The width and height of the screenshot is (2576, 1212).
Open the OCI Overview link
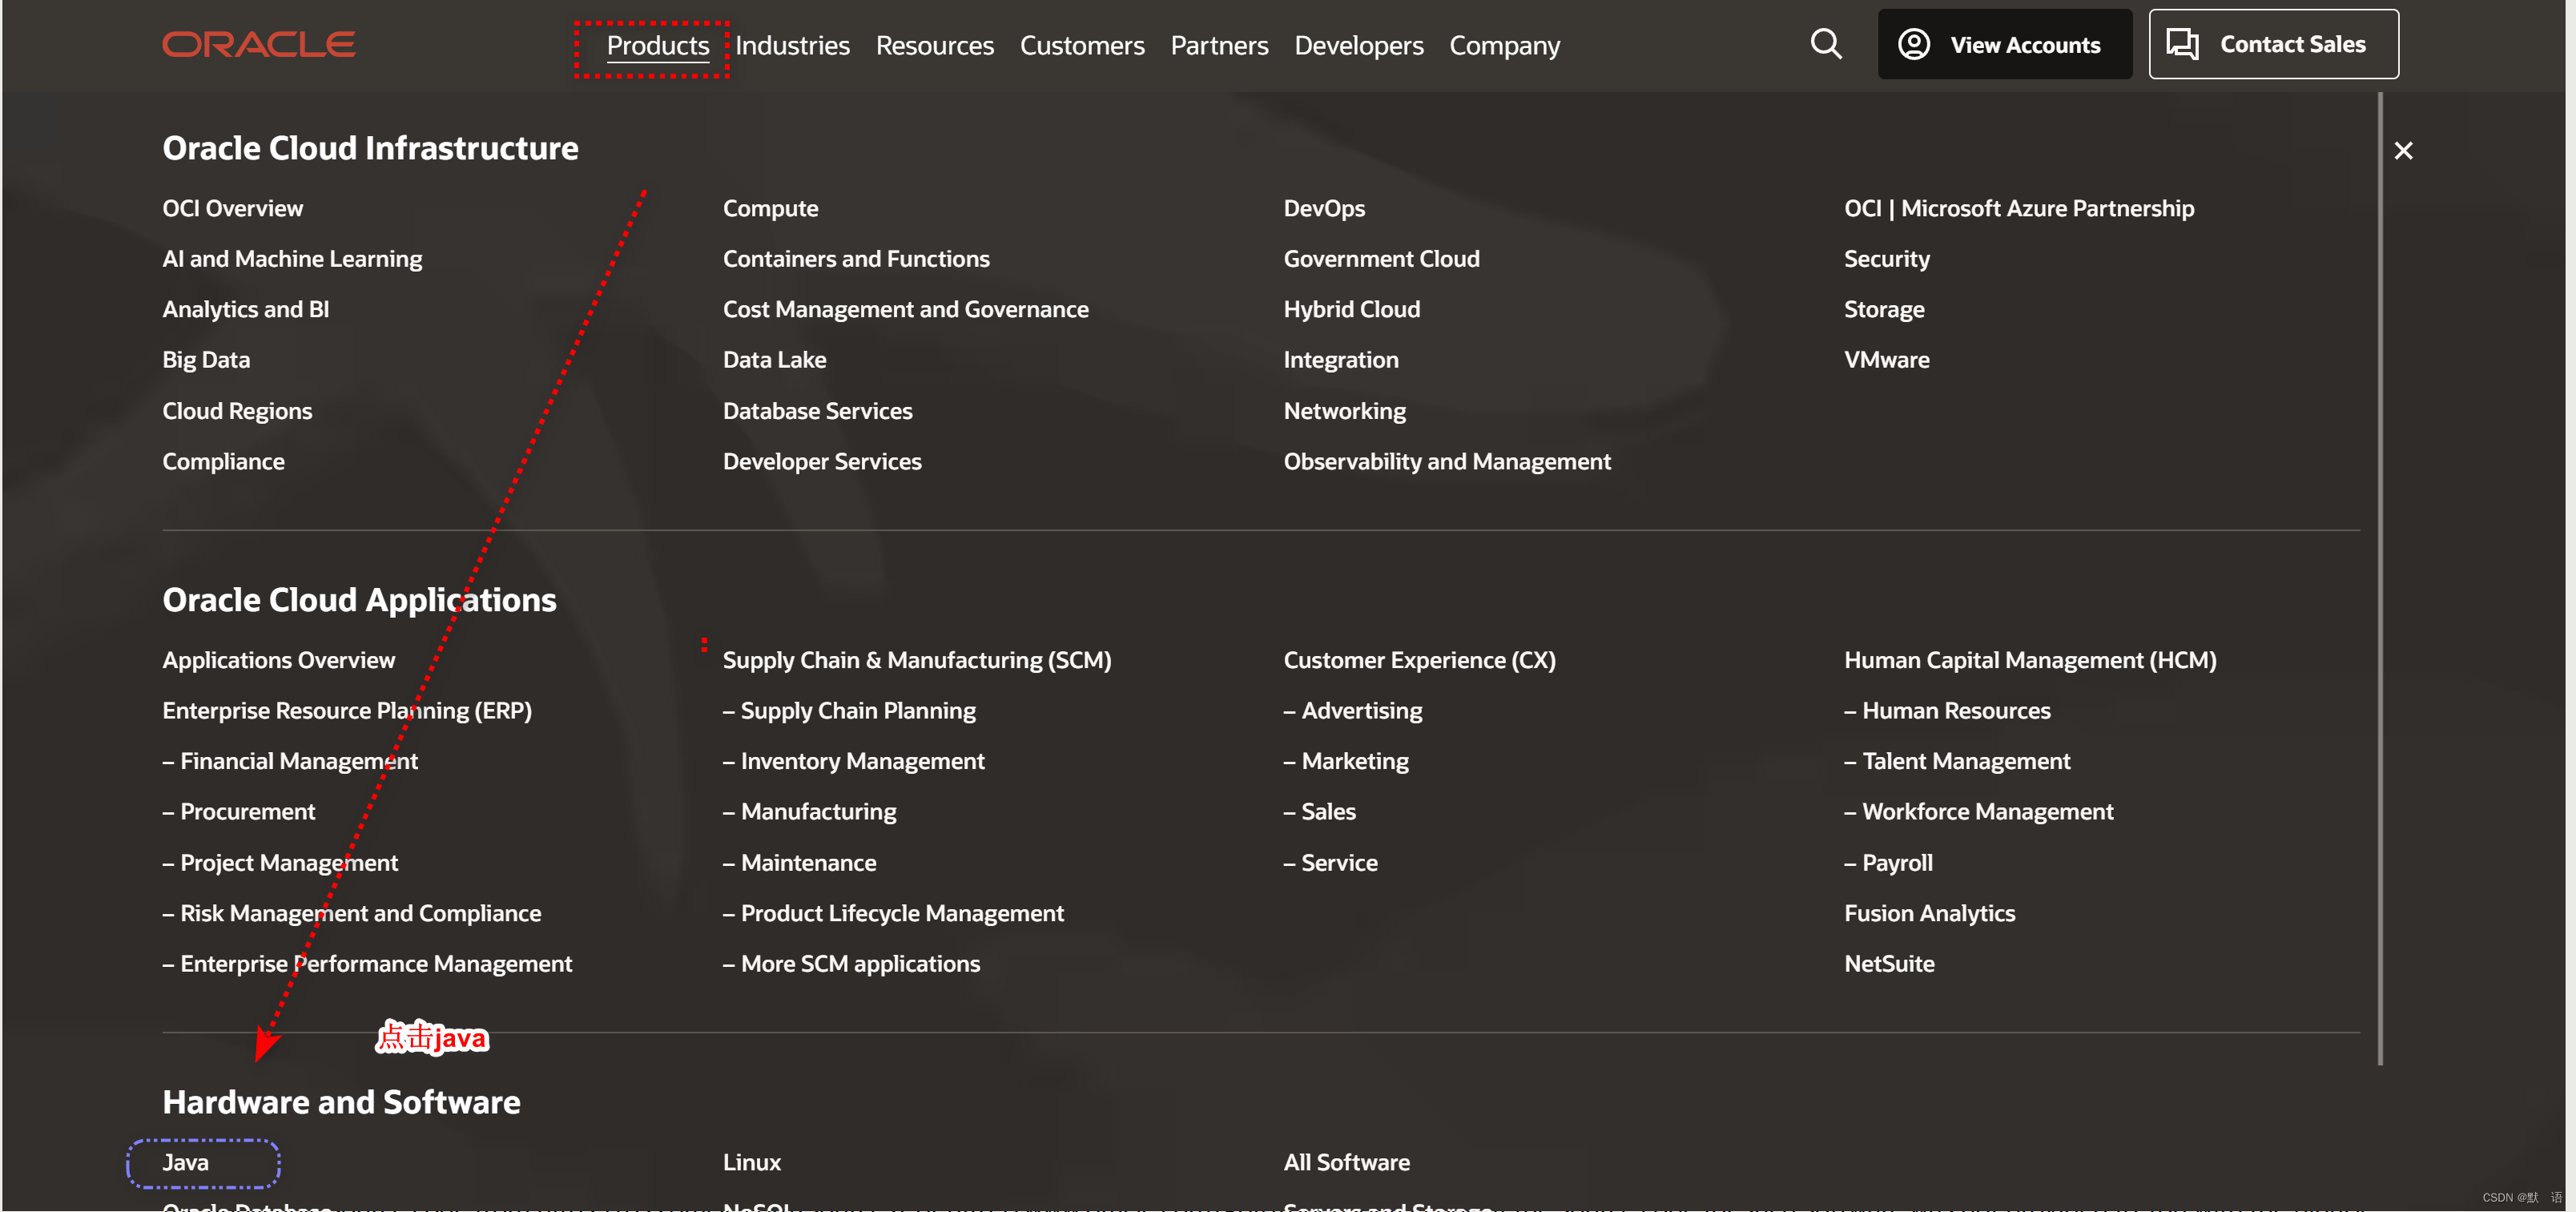pos(232,208)
